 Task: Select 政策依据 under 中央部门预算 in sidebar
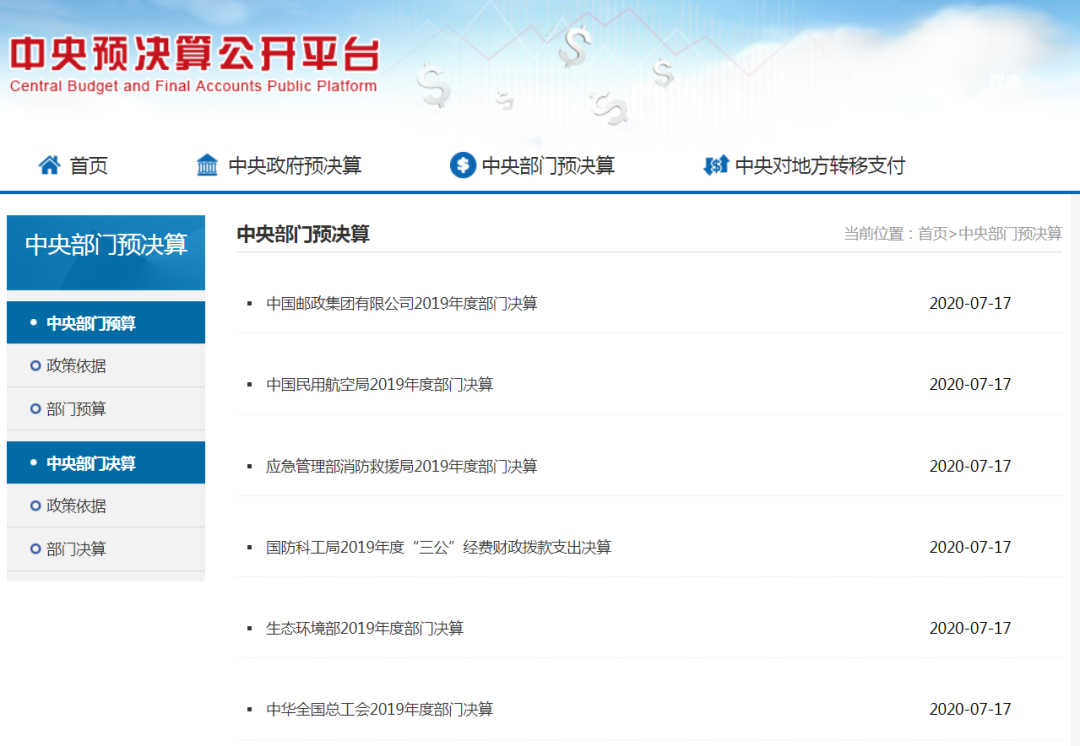coord(76,366)
